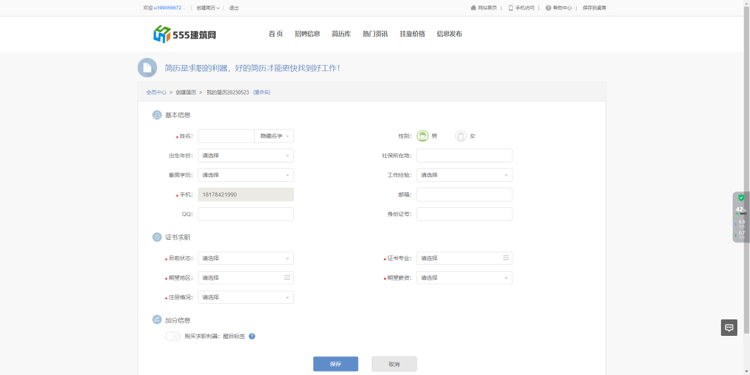Viewport: 750px width, 375px height.
Task: Open the list picker icon in 期望地区 field
Action: coord(287,277)
